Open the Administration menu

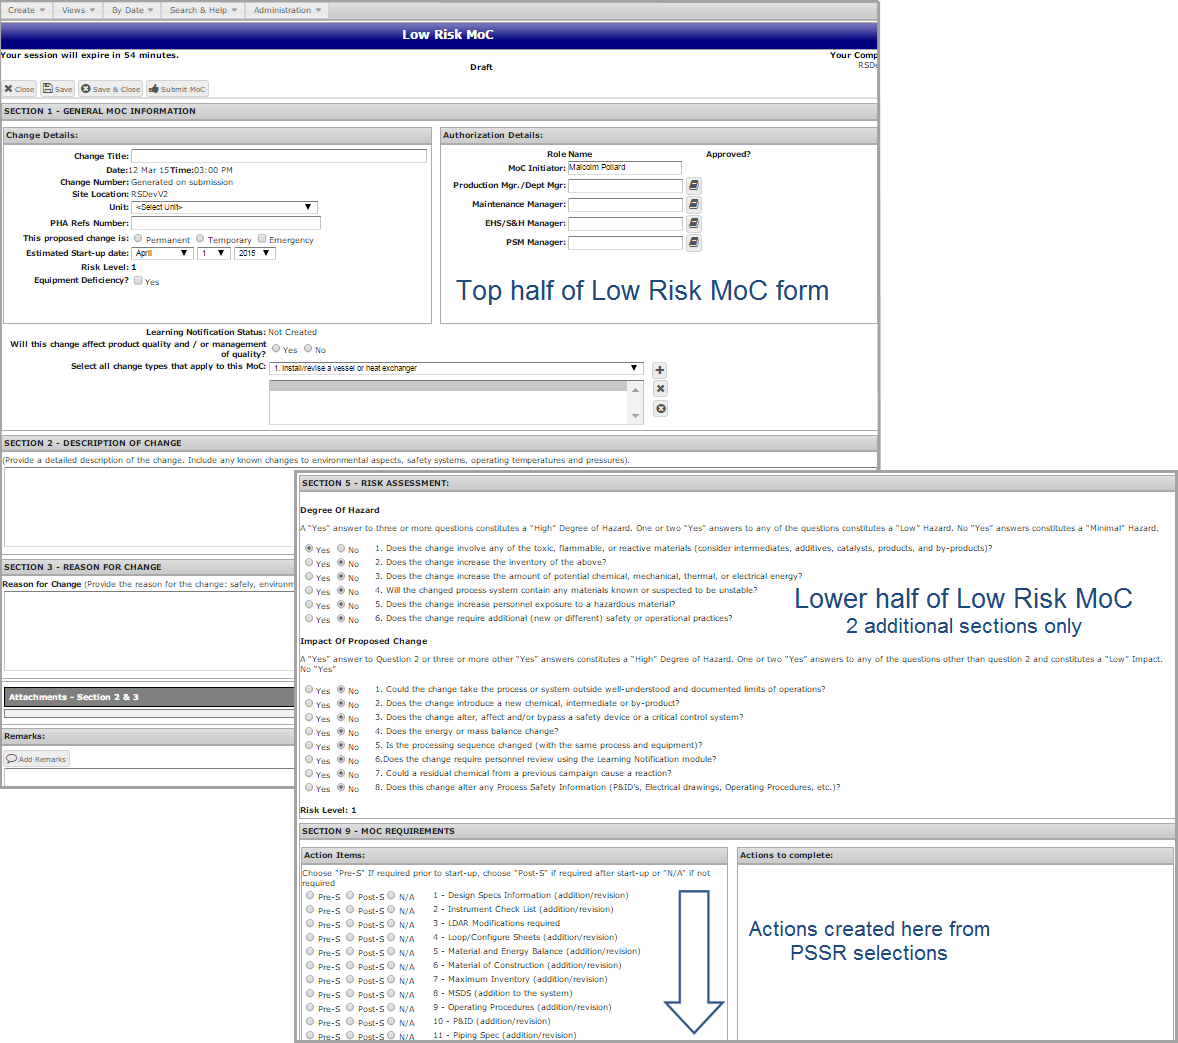pos(287,10)
